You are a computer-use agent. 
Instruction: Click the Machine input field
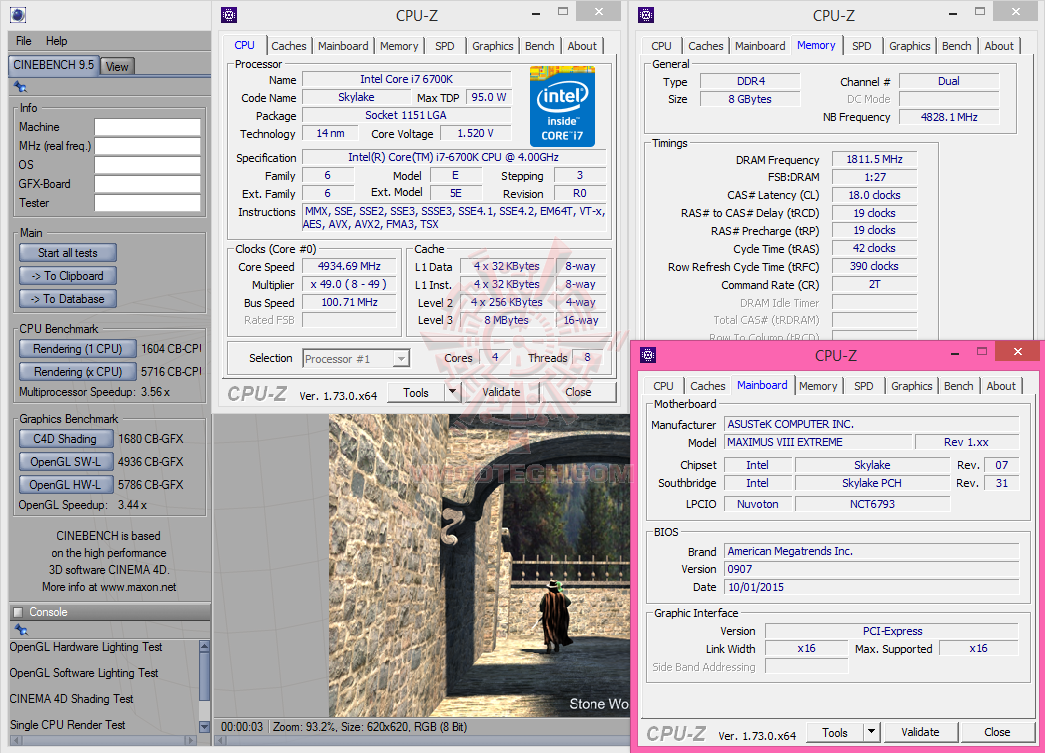(x=147, y=127)
